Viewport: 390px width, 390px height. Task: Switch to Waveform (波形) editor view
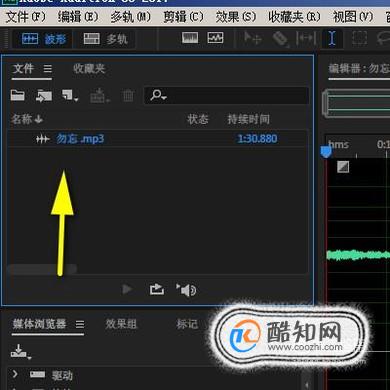coord(43,39)
